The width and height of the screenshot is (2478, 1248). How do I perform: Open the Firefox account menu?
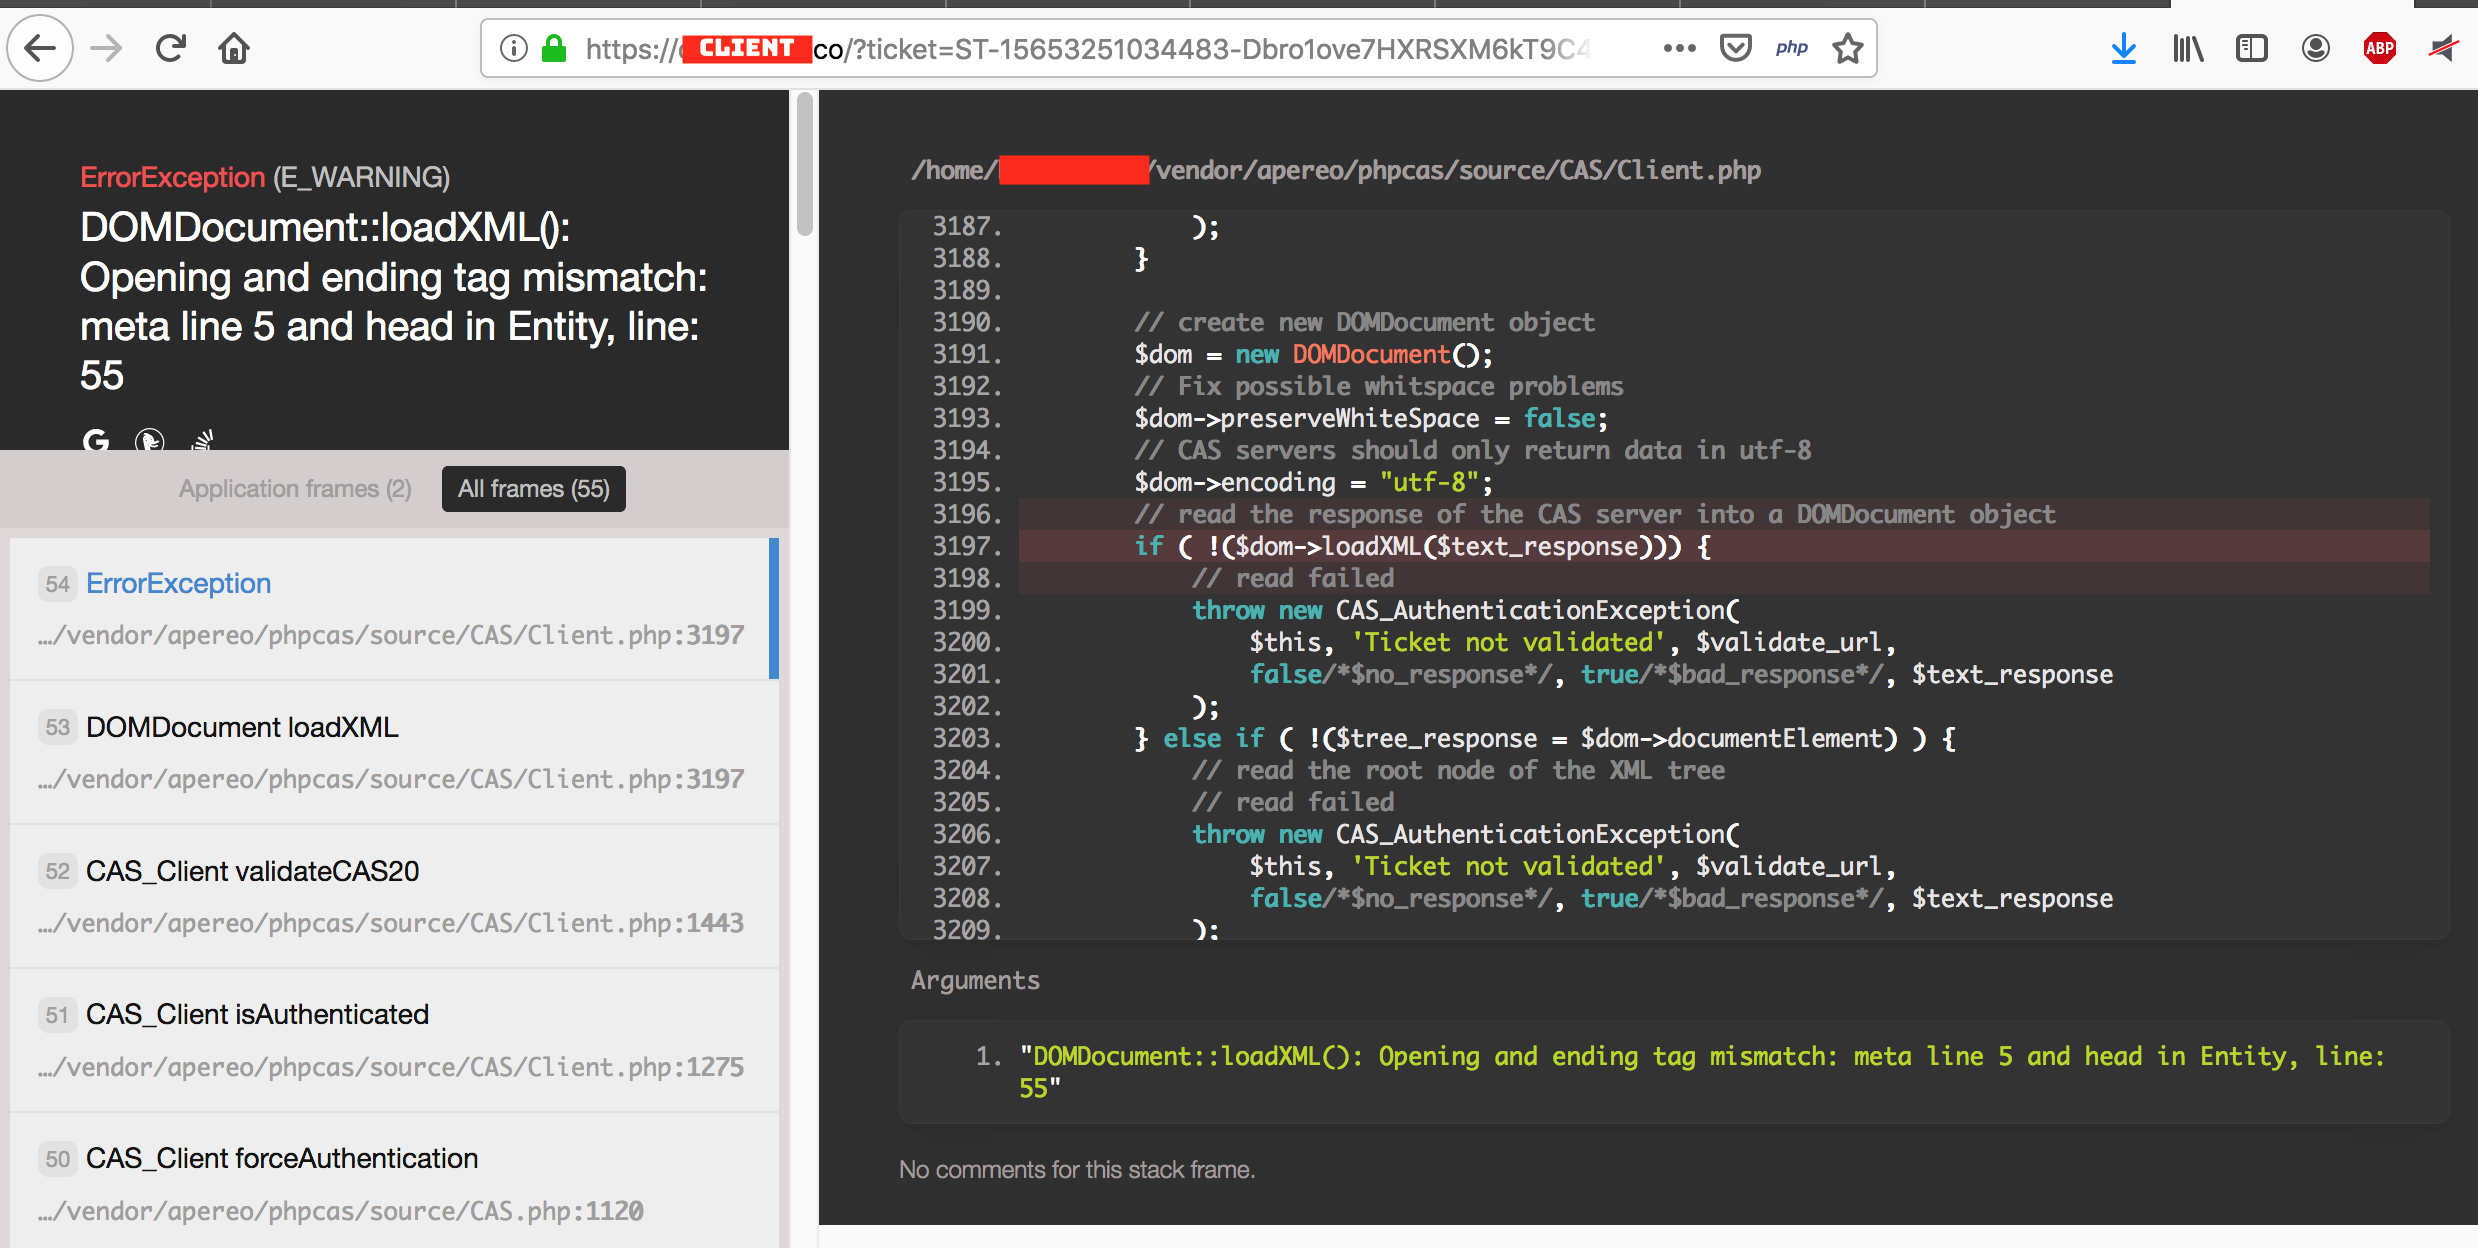point(2316,48)
